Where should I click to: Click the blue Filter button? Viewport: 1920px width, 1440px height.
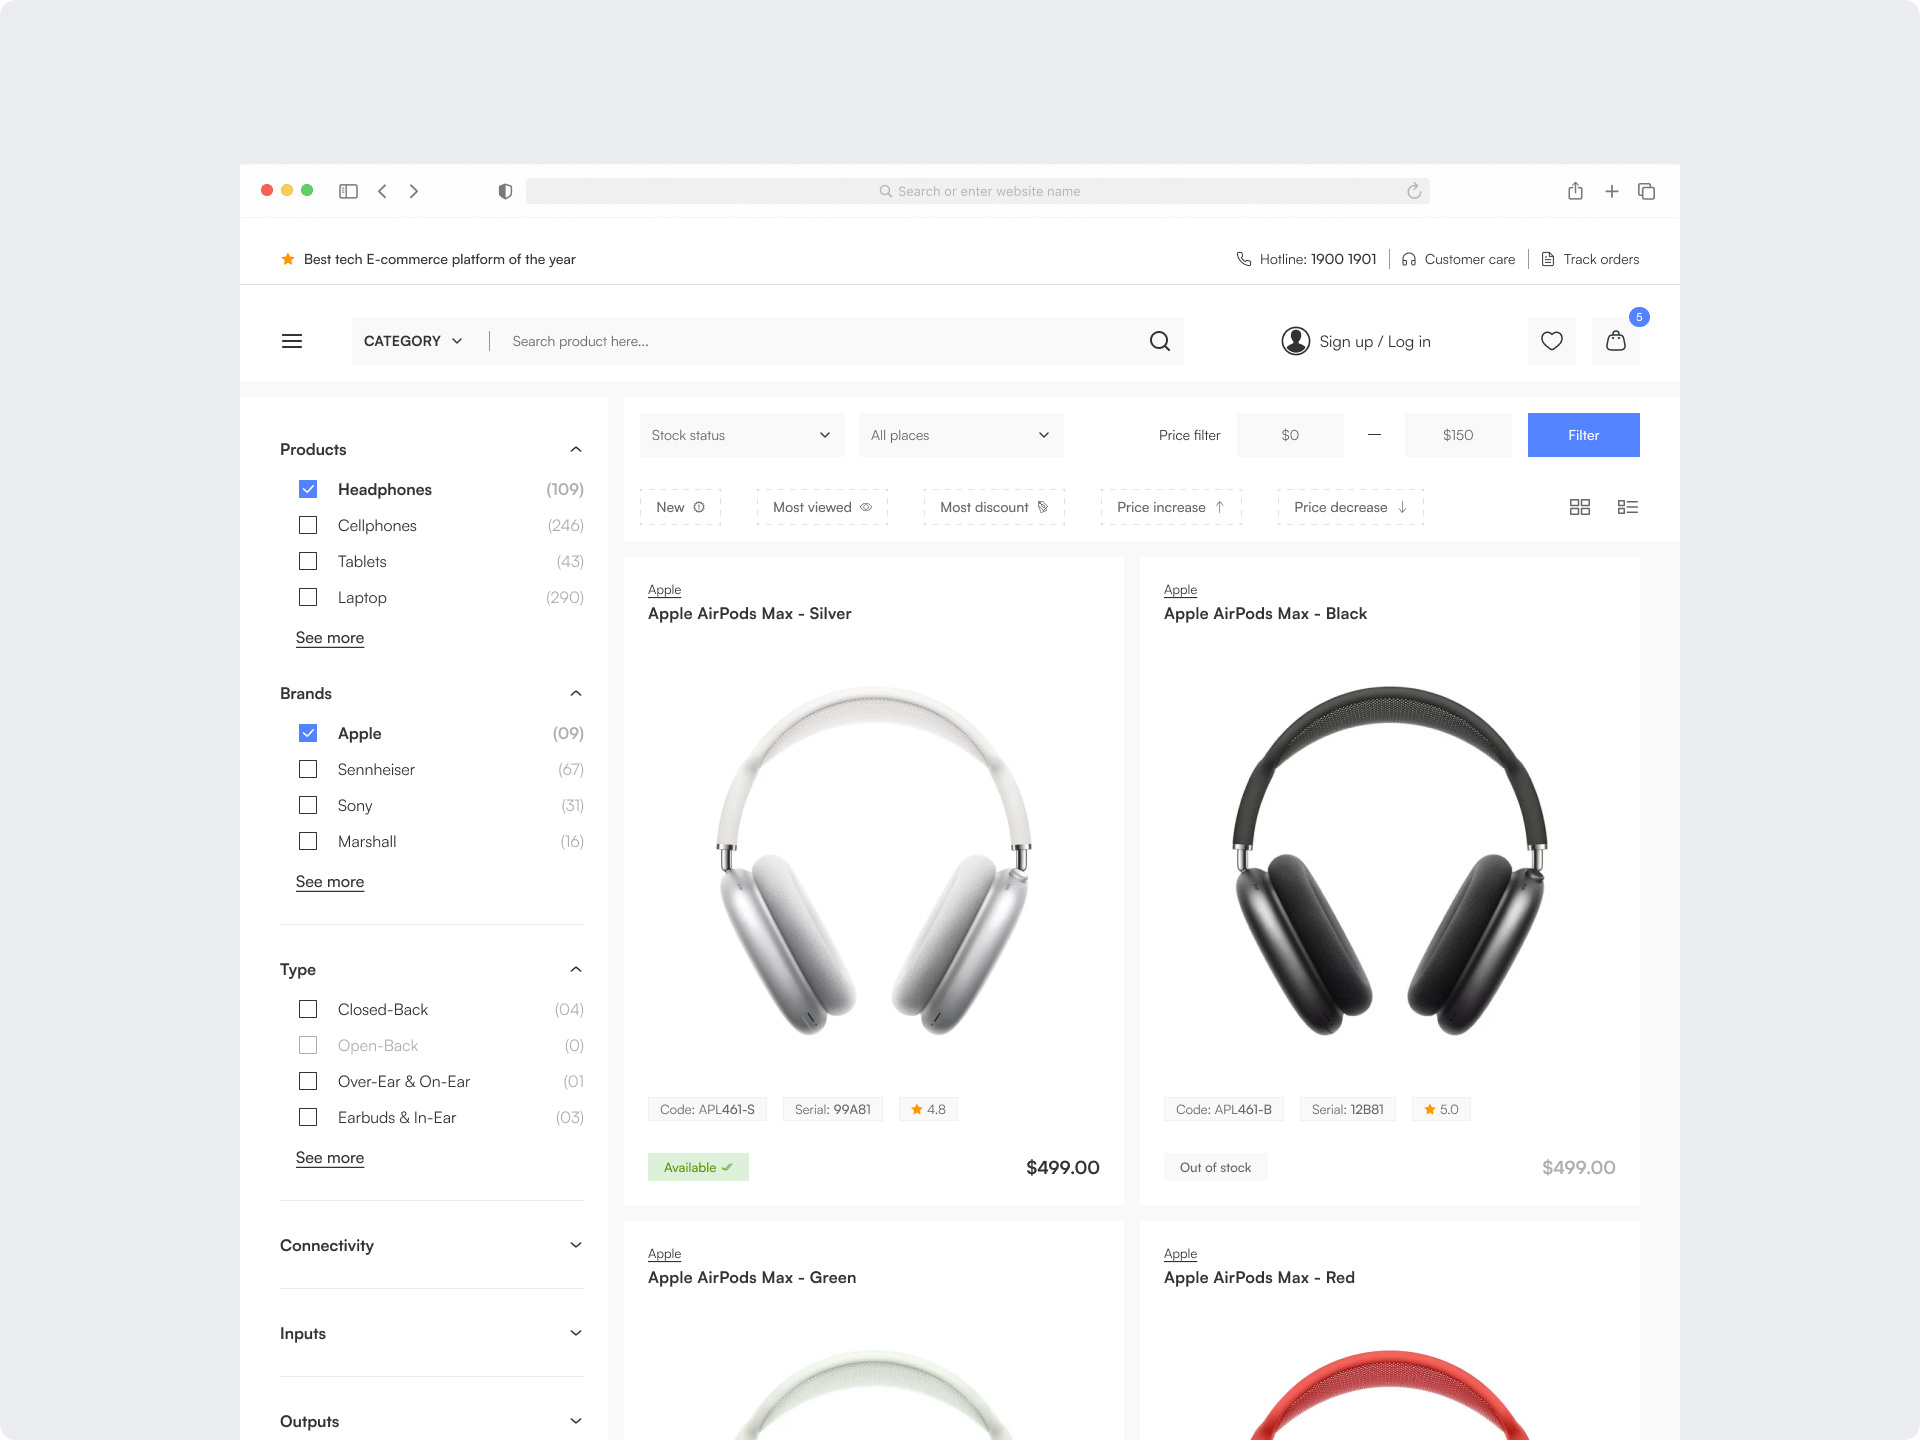1583,435
